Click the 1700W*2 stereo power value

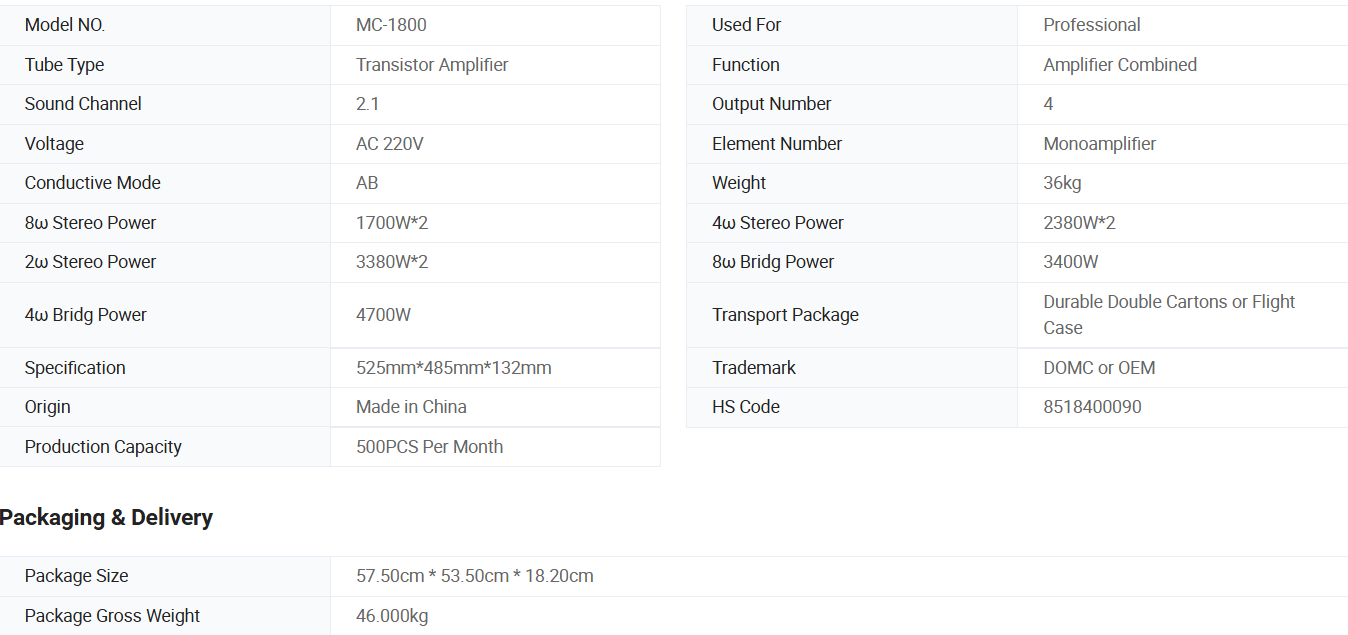[392, 223]
